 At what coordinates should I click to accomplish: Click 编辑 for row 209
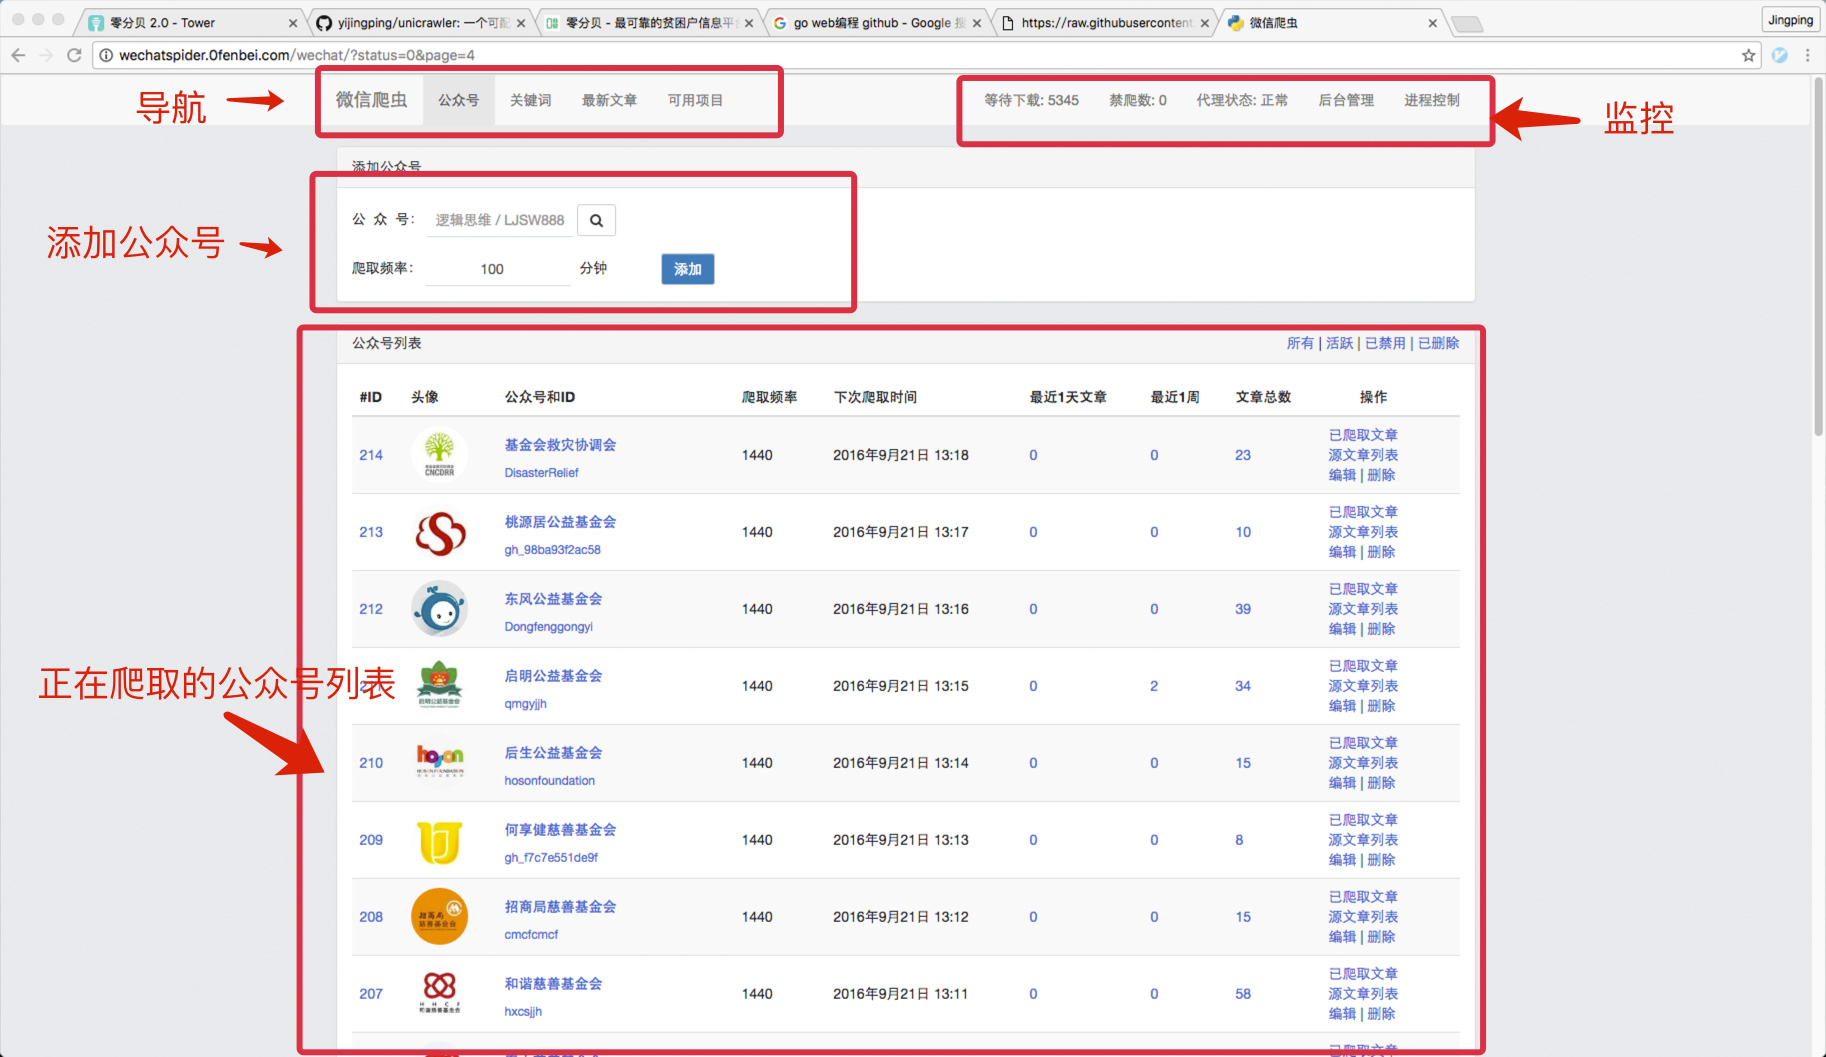pyautogui.click(x=1342, y=860)
